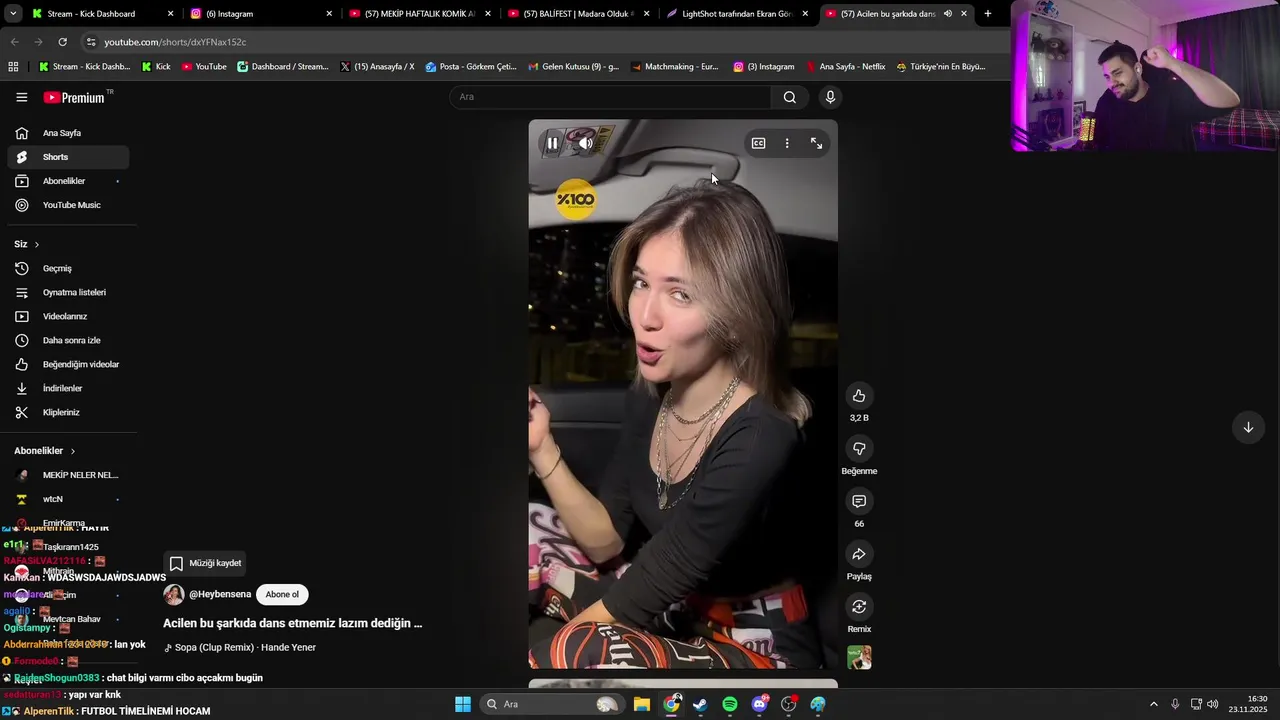Click the address bar showing youtube.com/shorts

point(540,42)
